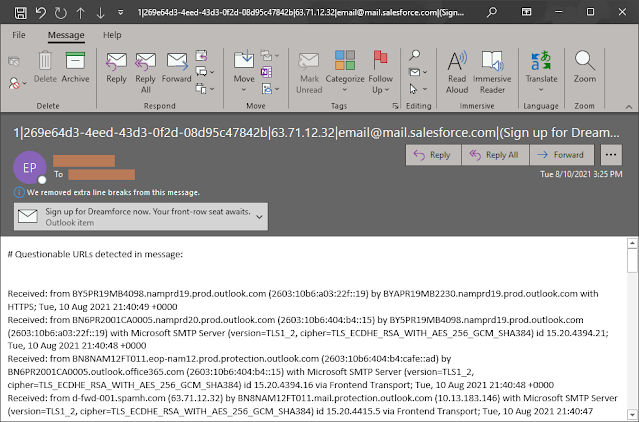Select the Message ribbon tab
This screenshot has height=422, width=639.
click(x=66, y=35)
